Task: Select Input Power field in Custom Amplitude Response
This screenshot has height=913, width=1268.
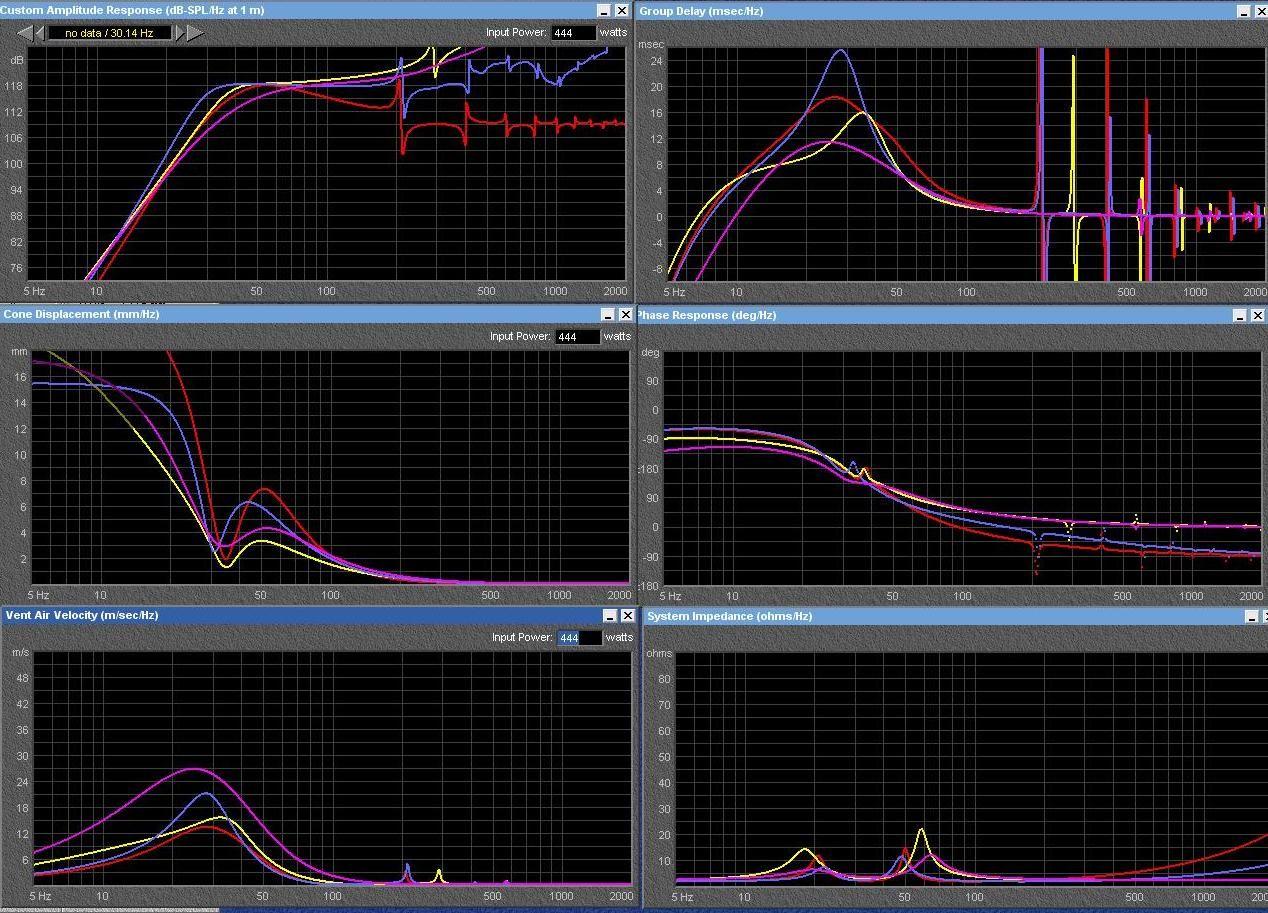Action: 574,33
